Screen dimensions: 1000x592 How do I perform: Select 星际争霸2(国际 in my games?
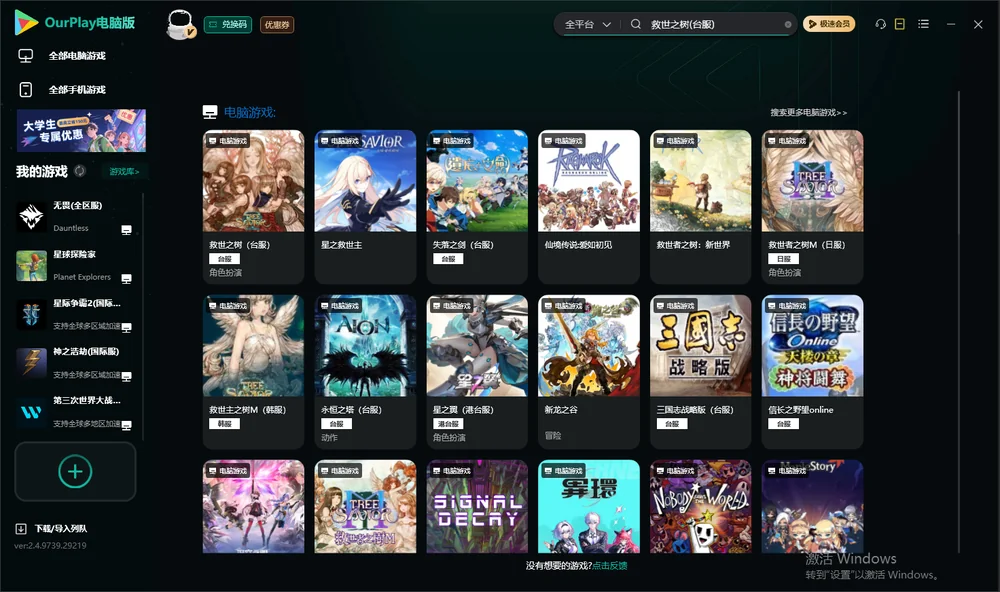coord(75,314)
